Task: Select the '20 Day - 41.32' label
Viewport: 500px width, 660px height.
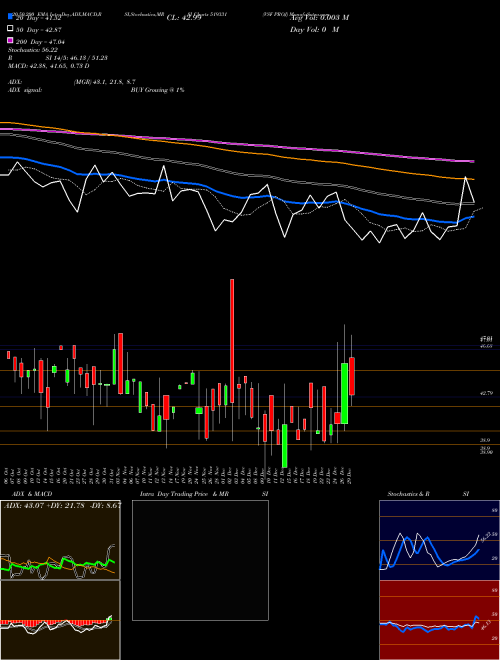Action: [x=39, y=18]
